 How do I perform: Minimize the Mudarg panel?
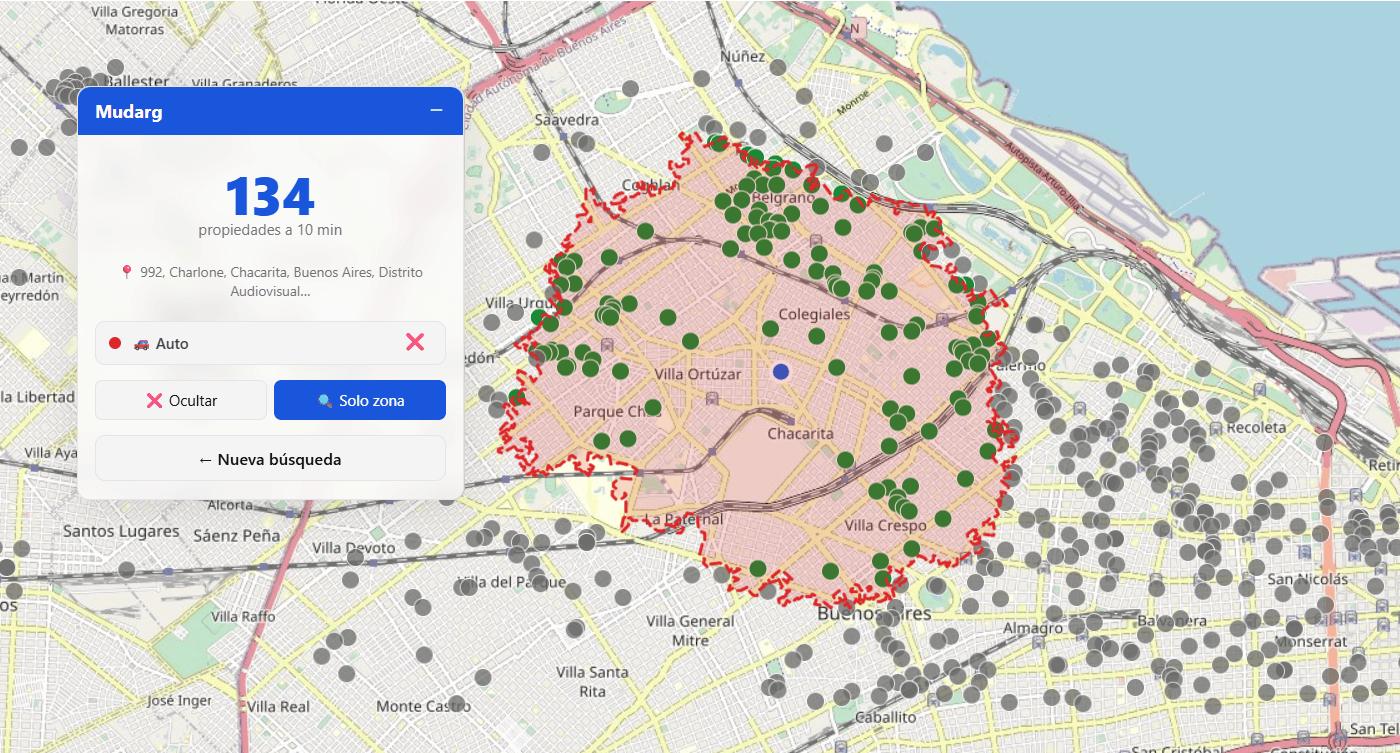436,110
